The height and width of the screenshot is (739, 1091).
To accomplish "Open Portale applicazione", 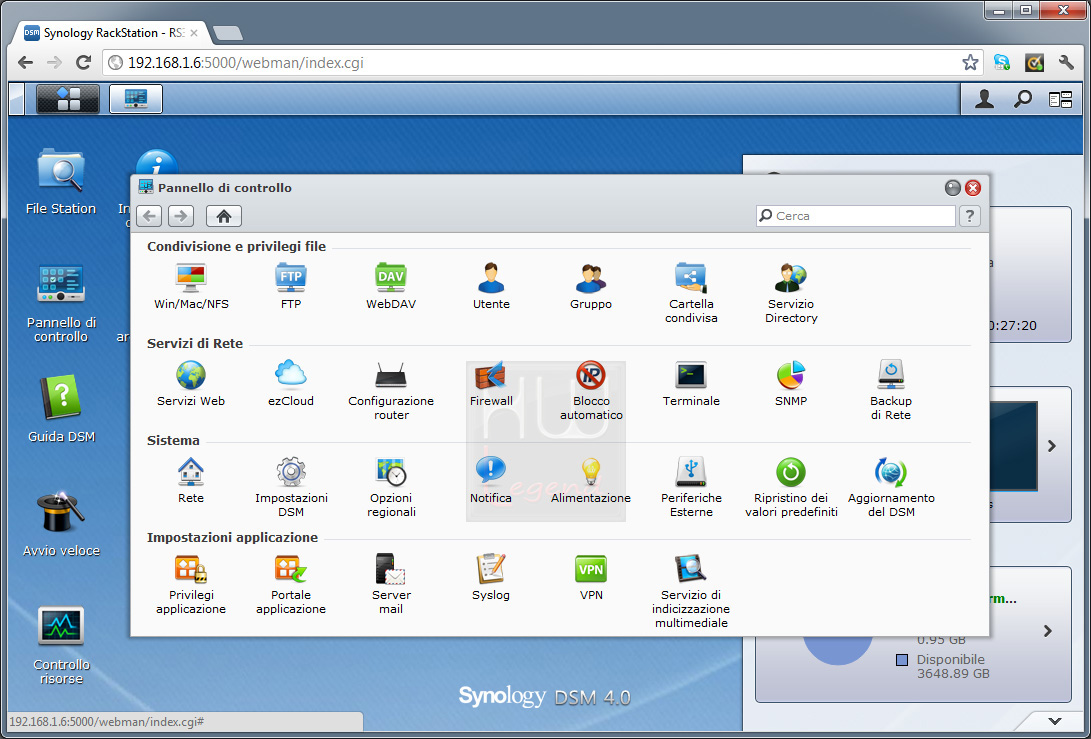I will 291,585.
